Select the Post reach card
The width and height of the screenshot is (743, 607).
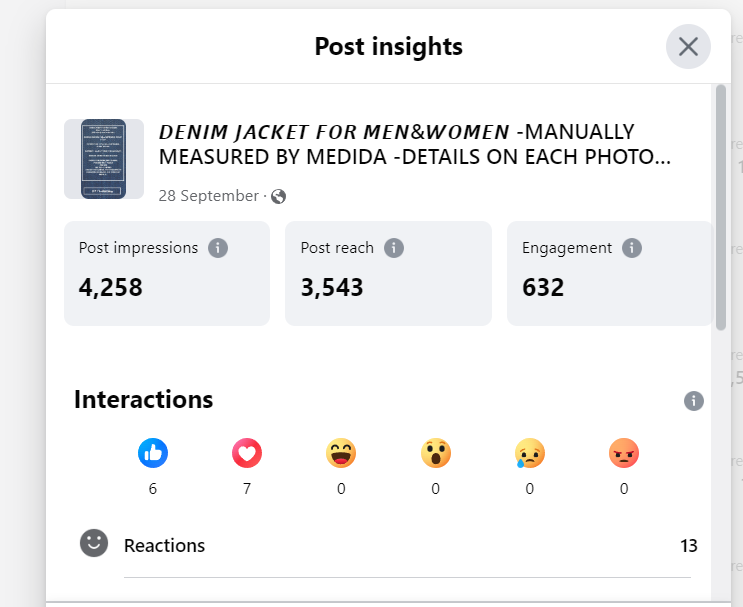tap(388, 273)
